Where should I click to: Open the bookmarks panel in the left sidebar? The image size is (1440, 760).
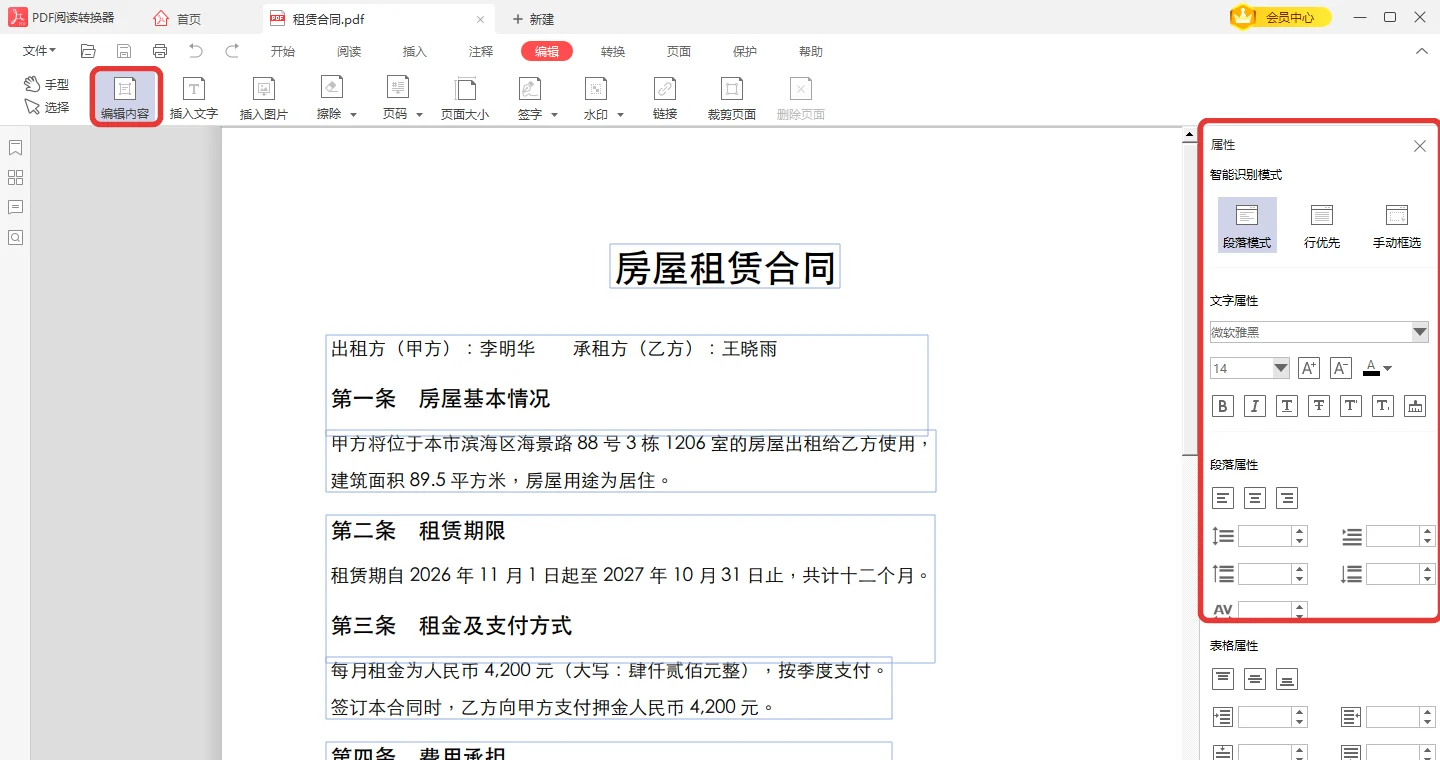pyautogui.click(x=15, y=148)
